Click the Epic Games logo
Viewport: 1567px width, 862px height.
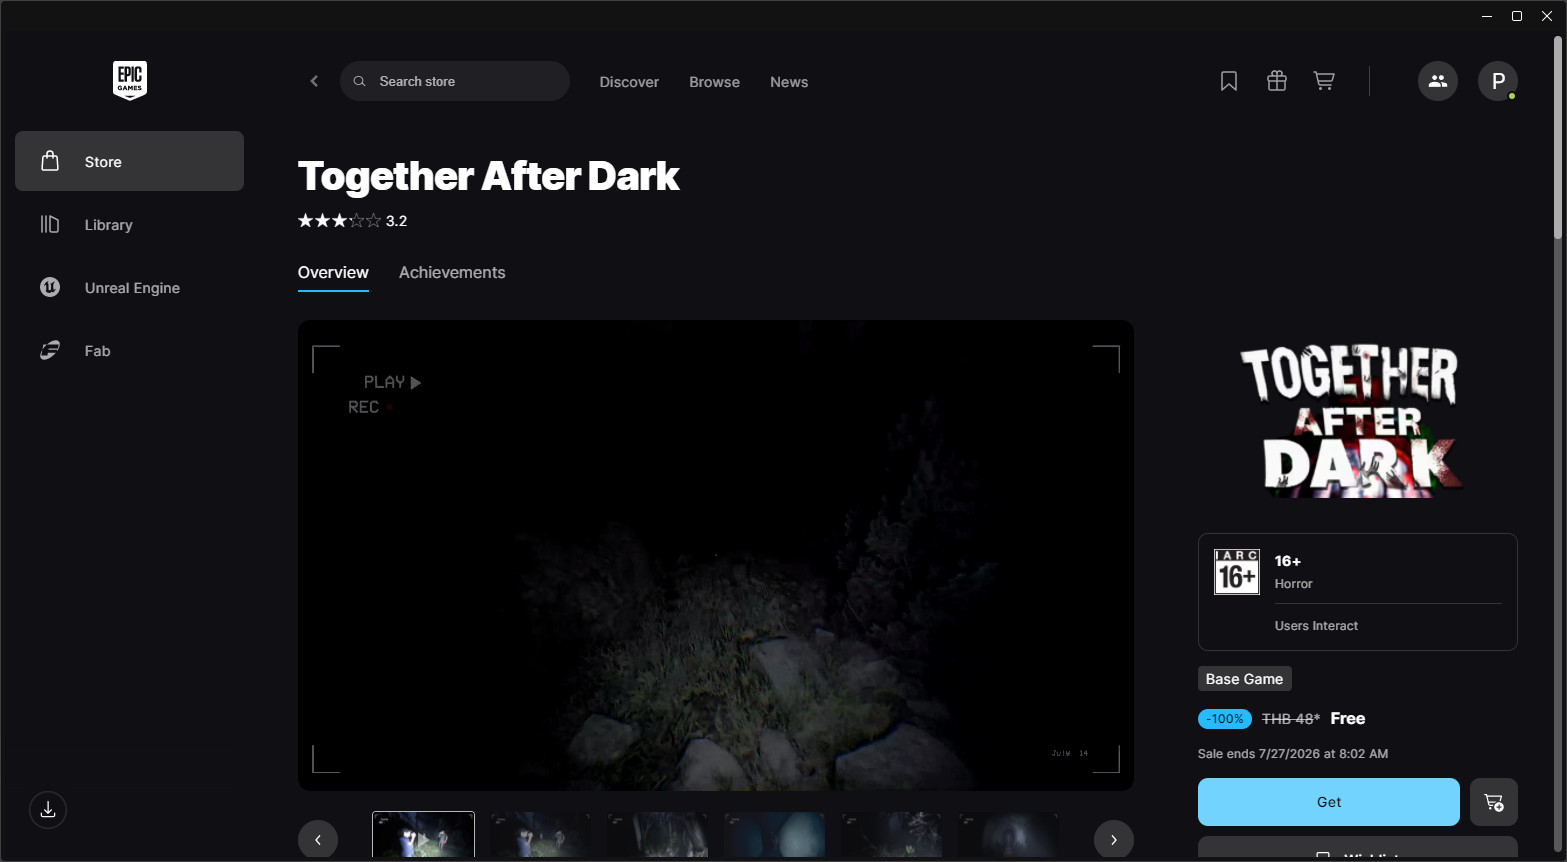click(130, 80)
